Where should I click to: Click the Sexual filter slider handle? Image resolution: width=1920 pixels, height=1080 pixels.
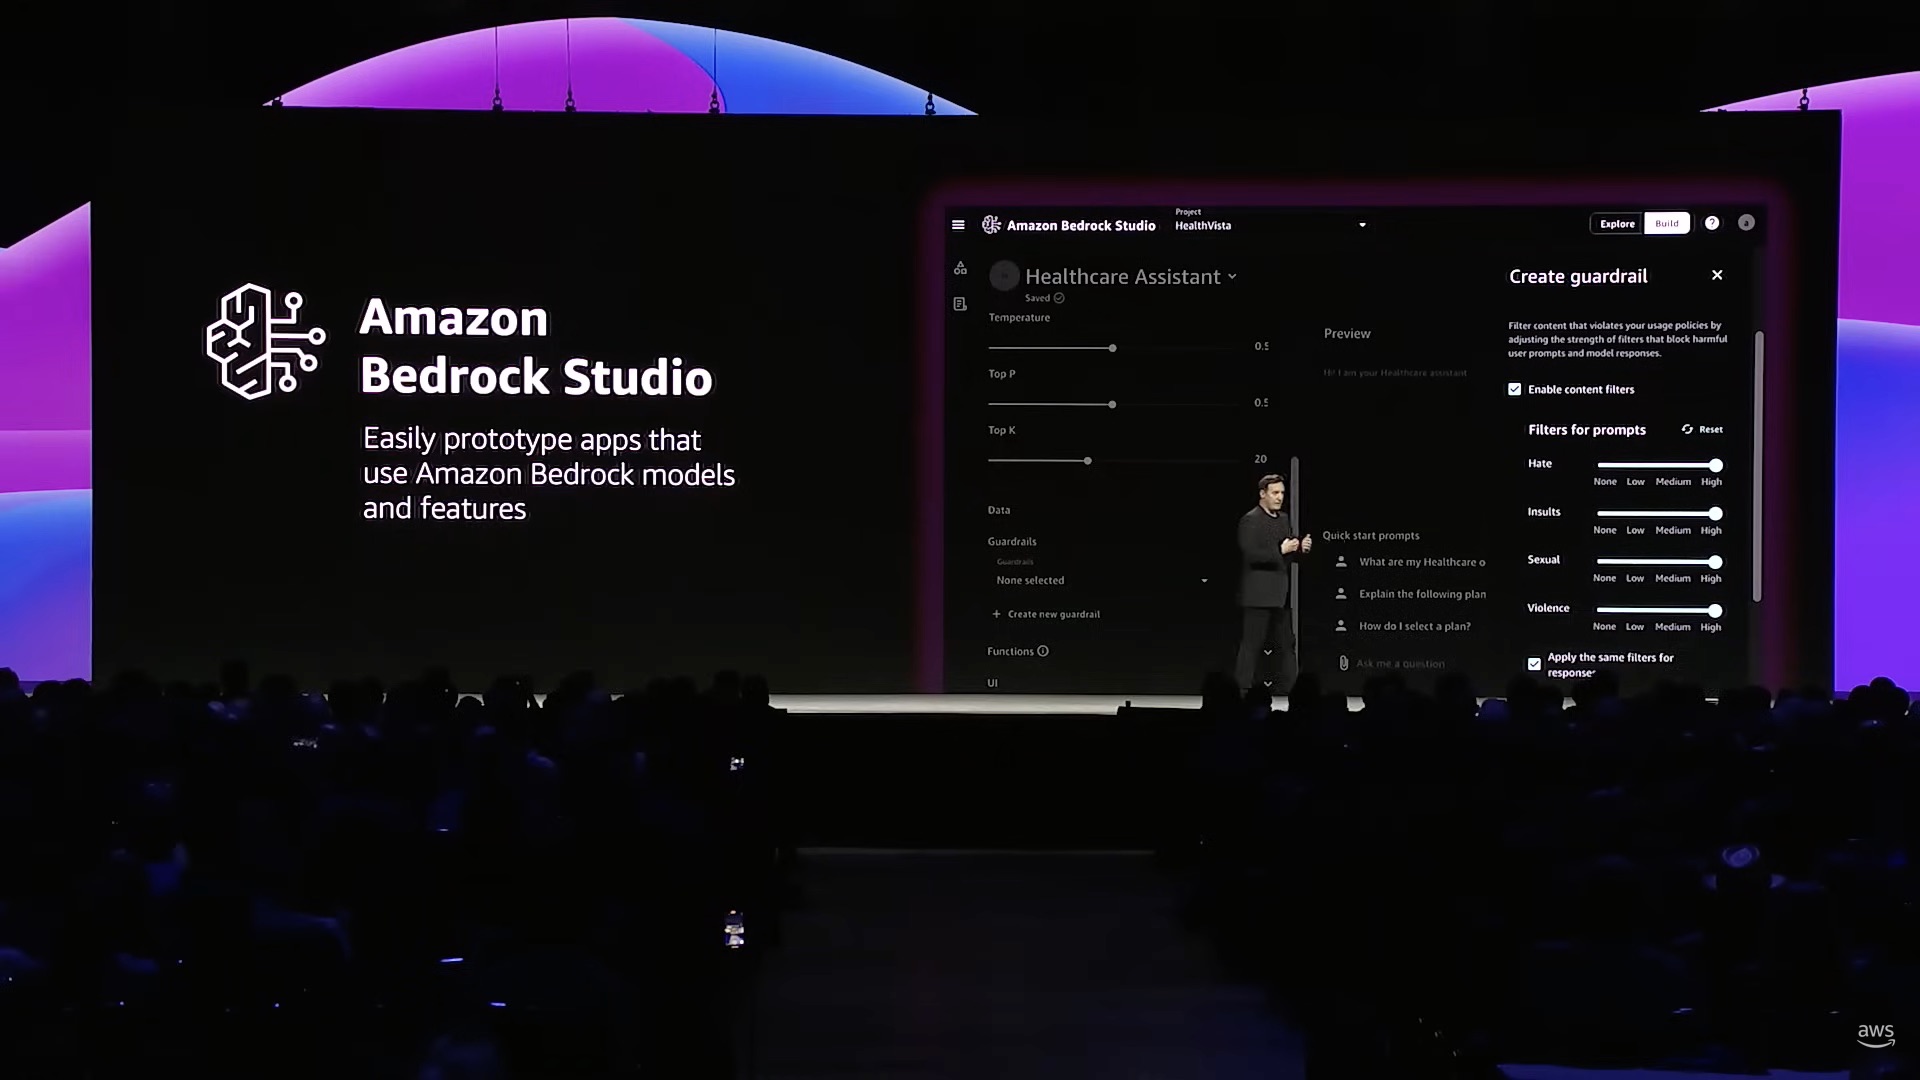coord(1716,562)
